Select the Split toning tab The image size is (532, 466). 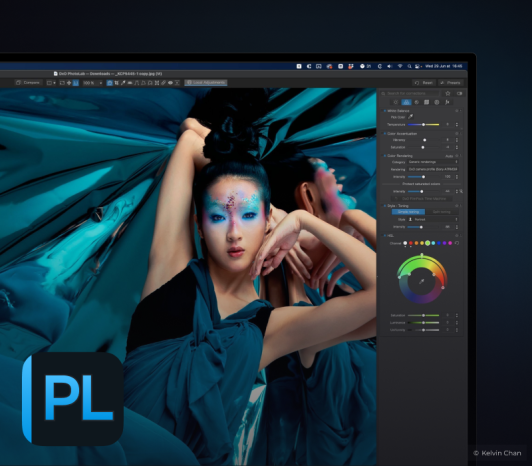pos(441,212)
